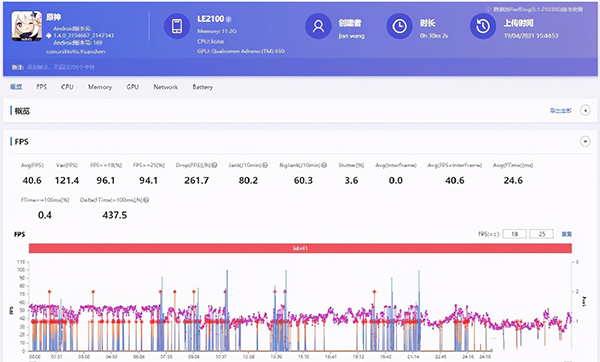Click the package name com.miHoYo.Yuanshen

[76, 51]
